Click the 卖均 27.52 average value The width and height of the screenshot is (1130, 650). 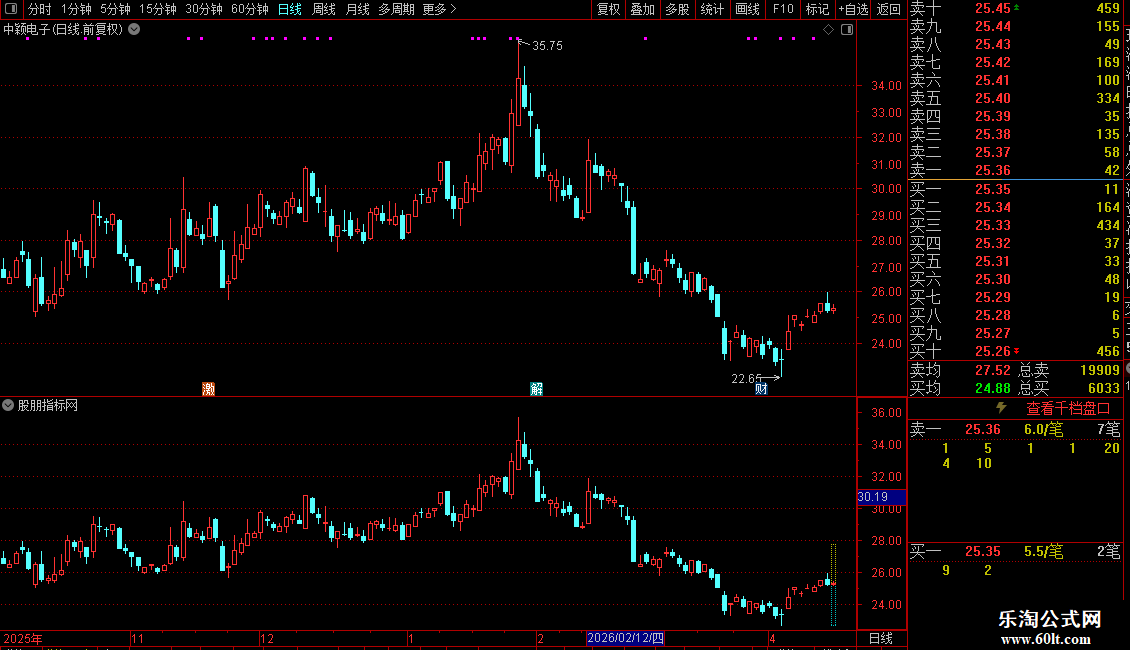coord(992,370)
